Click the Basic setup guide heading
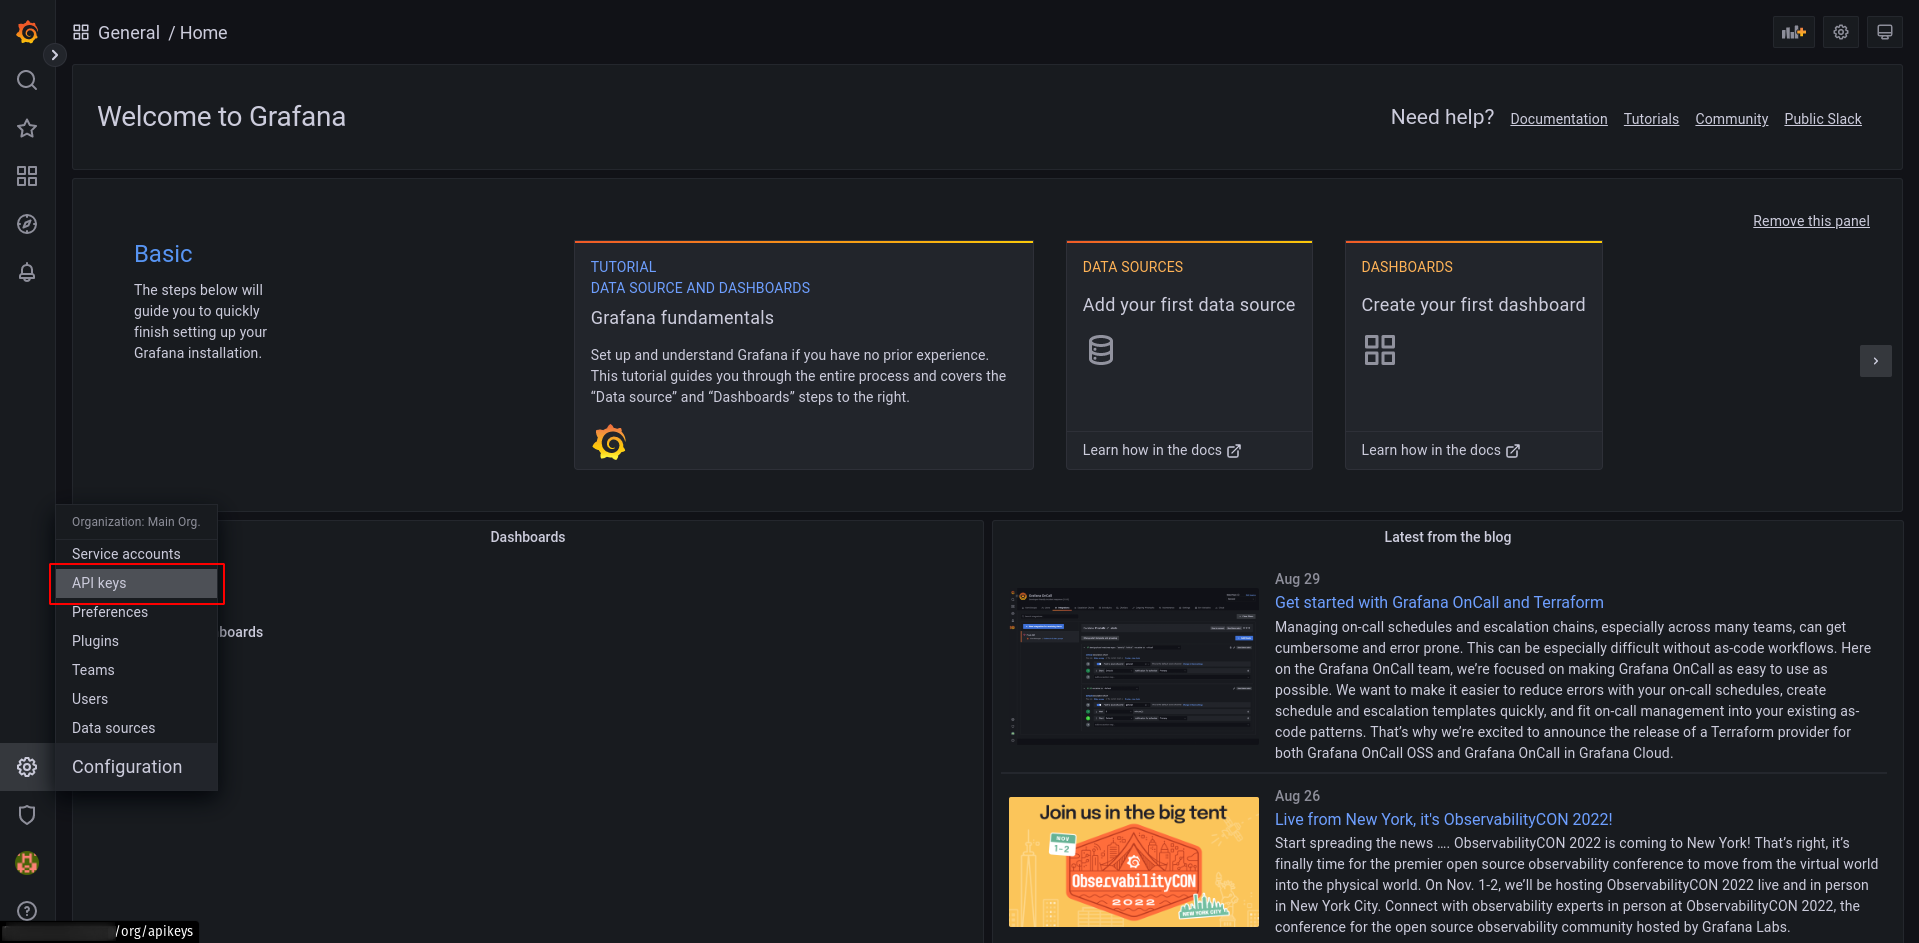Image resolution: width=1919 pixels, height=943 pixels. click(163, 254)
